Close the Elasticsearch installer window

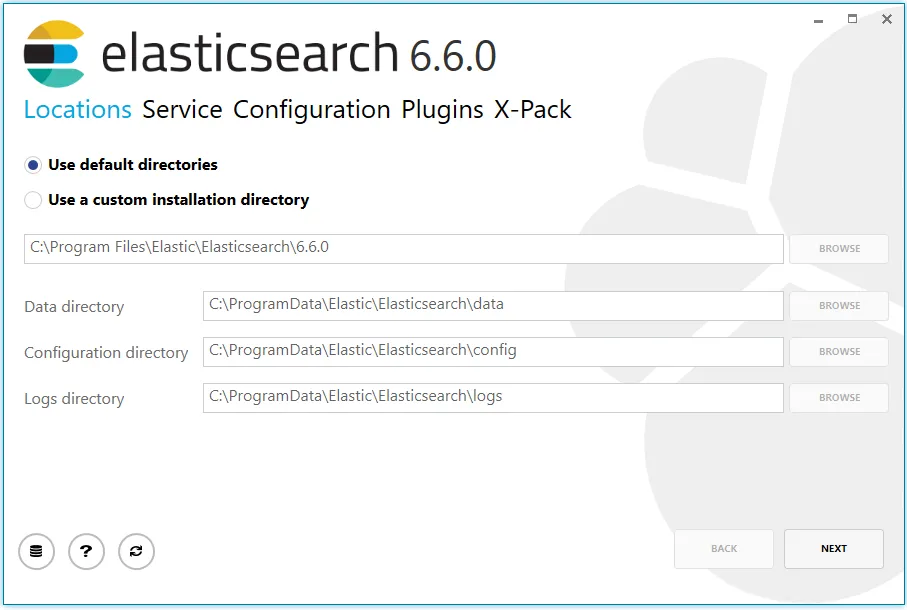(886, 19)
